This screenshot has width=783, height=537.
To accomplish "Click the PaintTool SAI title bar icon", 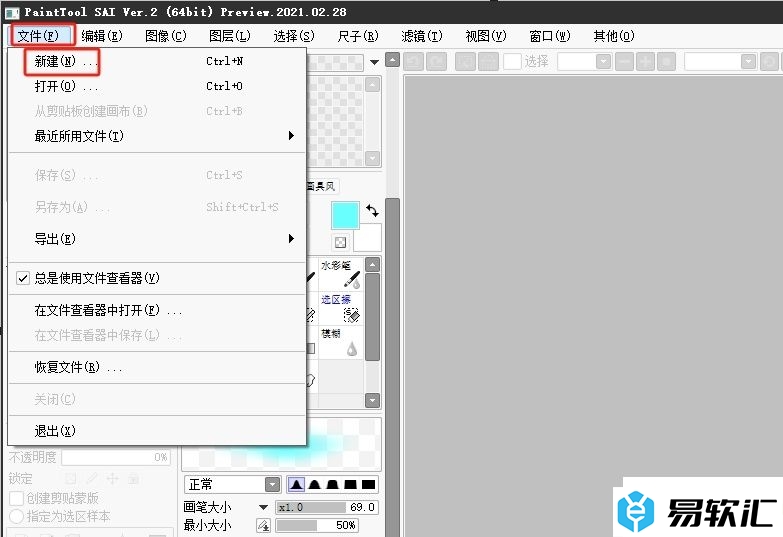I will point(12,12).
